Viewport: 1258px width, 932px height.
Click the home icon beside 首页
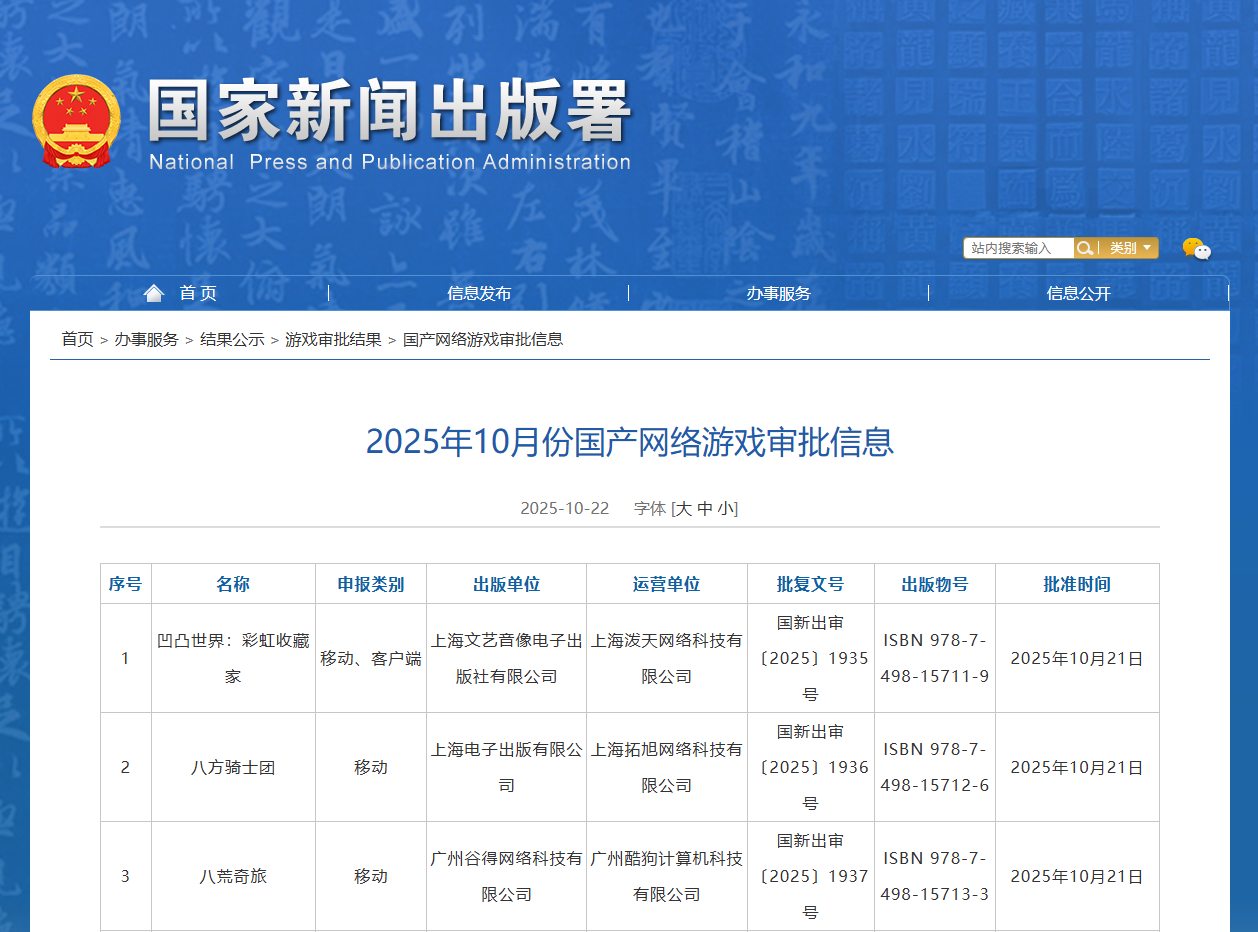click(x=153, y=293)
